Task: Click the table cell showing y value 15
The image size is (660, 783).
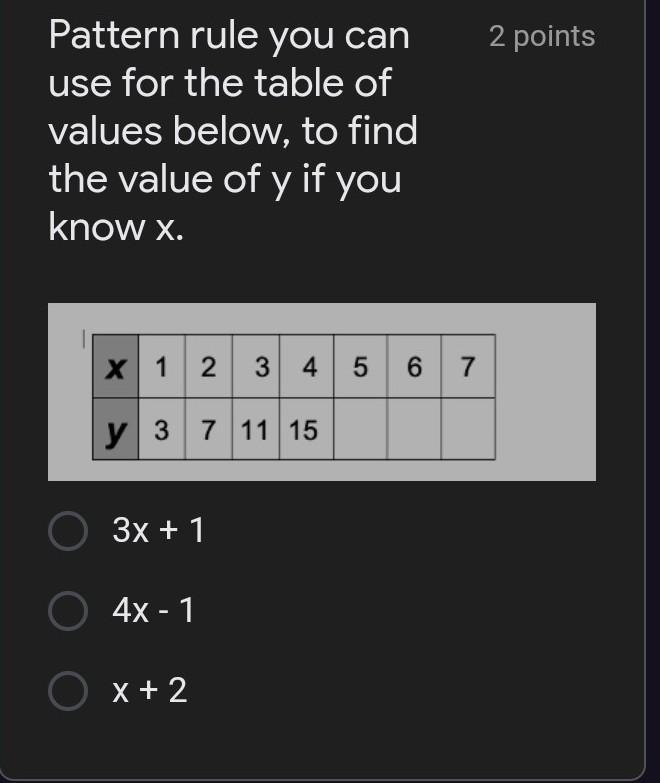Action: click(x=305, y=430)
